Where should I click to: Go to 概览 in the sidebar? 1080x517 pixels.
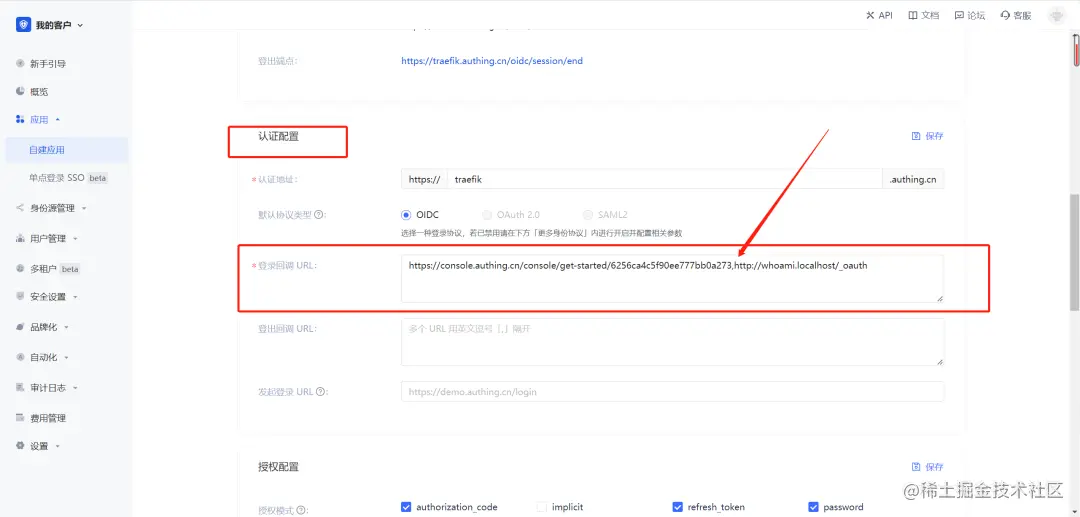tap(39, 92)
